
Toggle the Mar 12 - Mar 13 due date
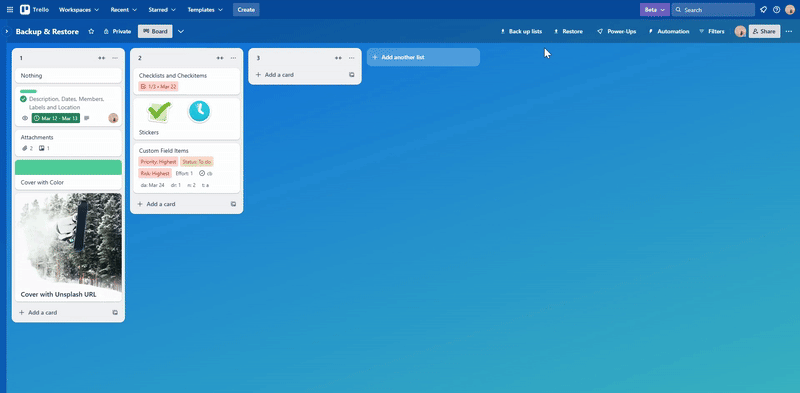pos(56,118)
